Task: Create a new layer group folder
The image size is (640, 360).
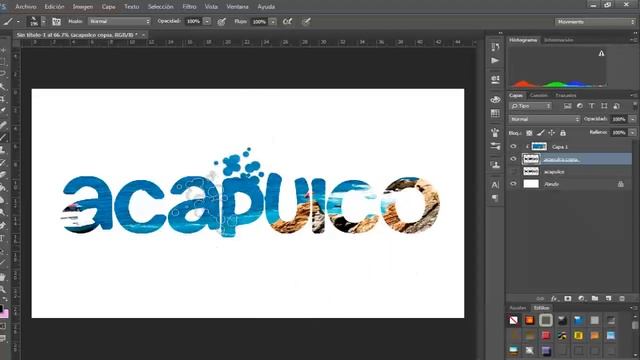Action: point(595,299)
